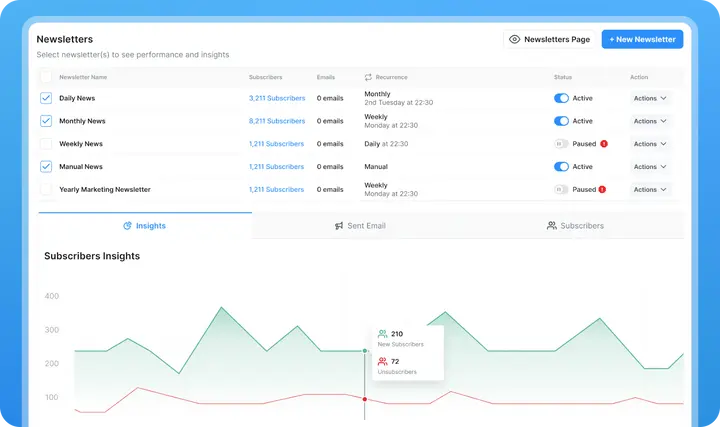
Task: Uncheck the Monthly News checkbox
Action: [46, 121]
